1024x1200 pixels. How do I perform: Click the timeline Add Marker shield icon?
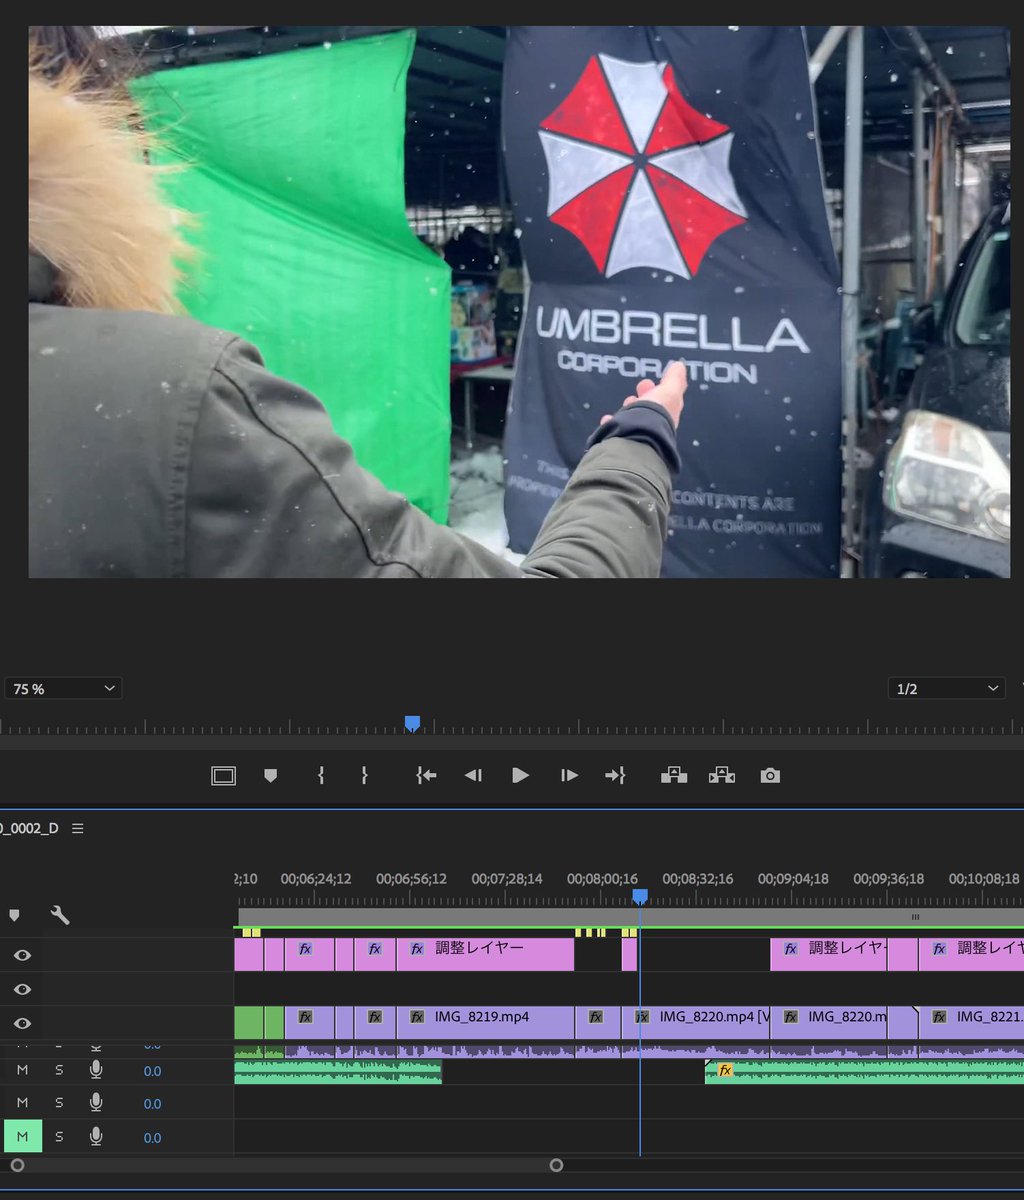pos(14,915)
